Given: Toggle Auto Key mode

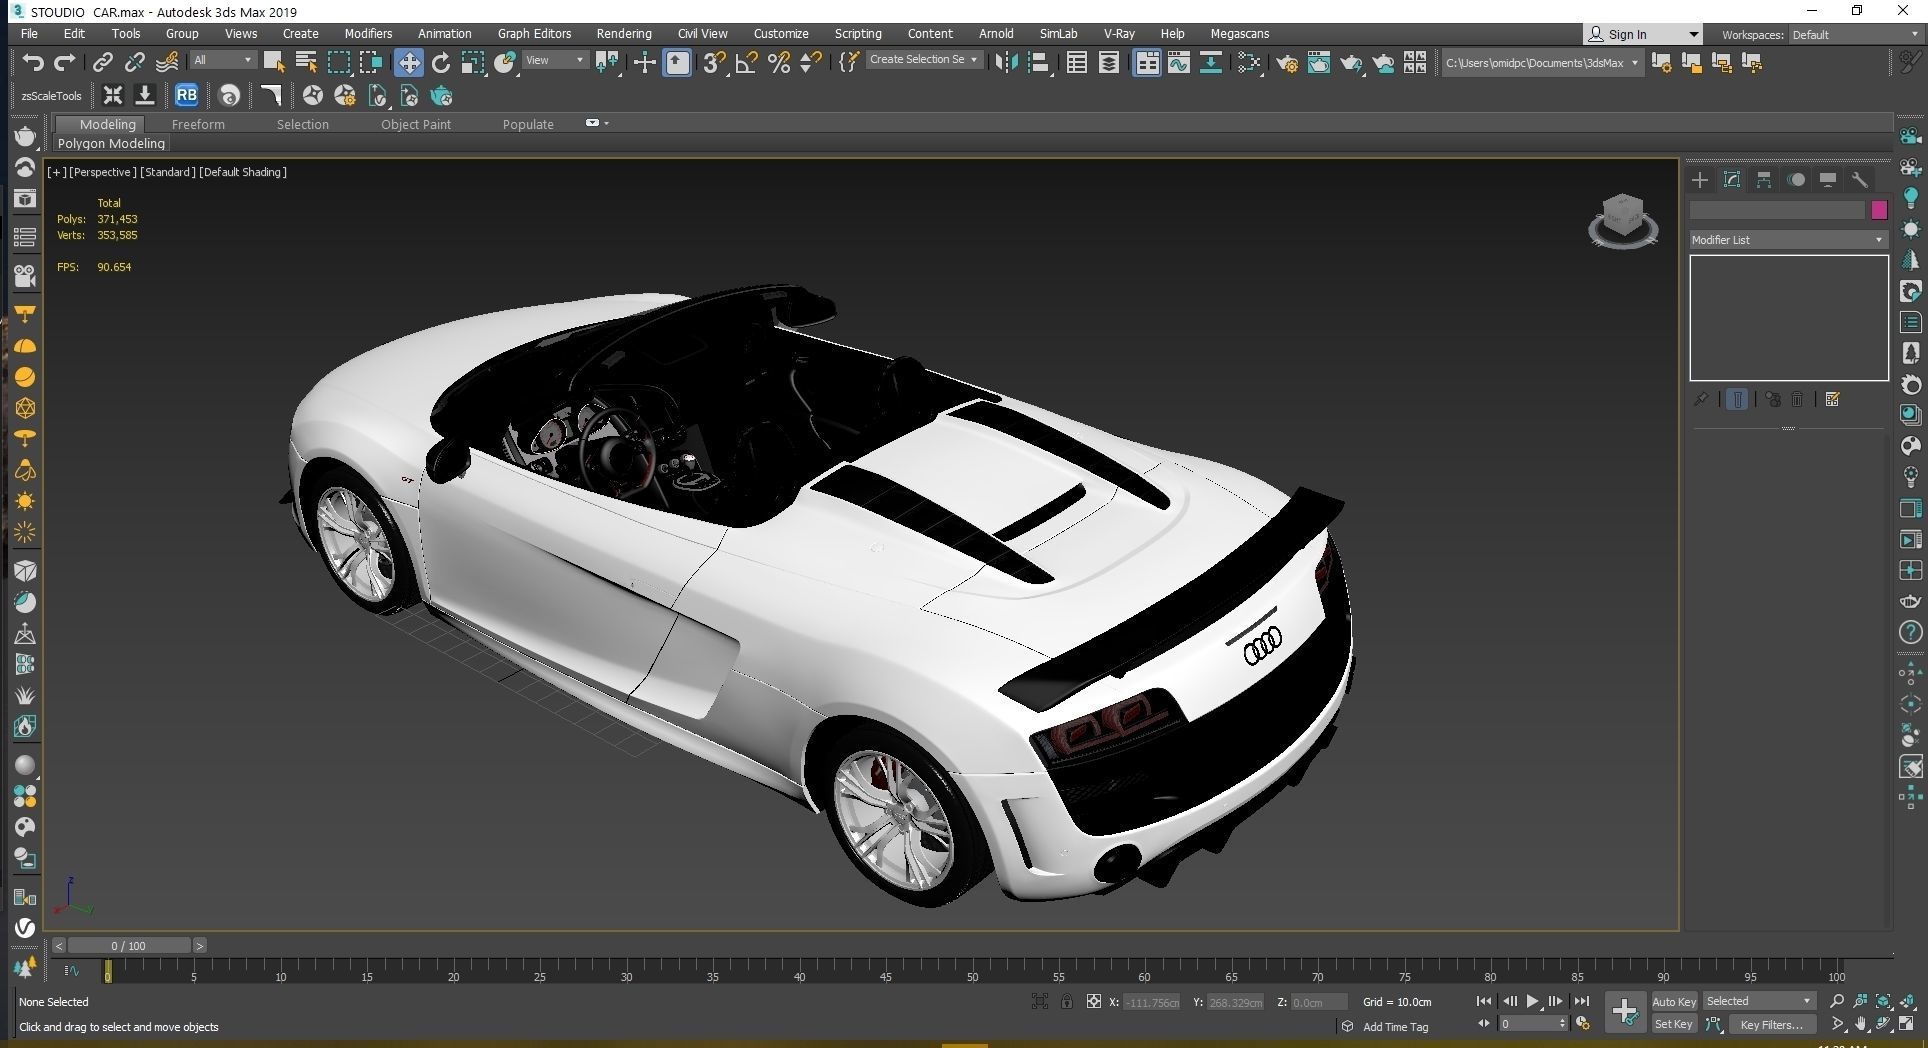Looking at the screenshot, I should pyautogui.click(x=1674, y=1001).
